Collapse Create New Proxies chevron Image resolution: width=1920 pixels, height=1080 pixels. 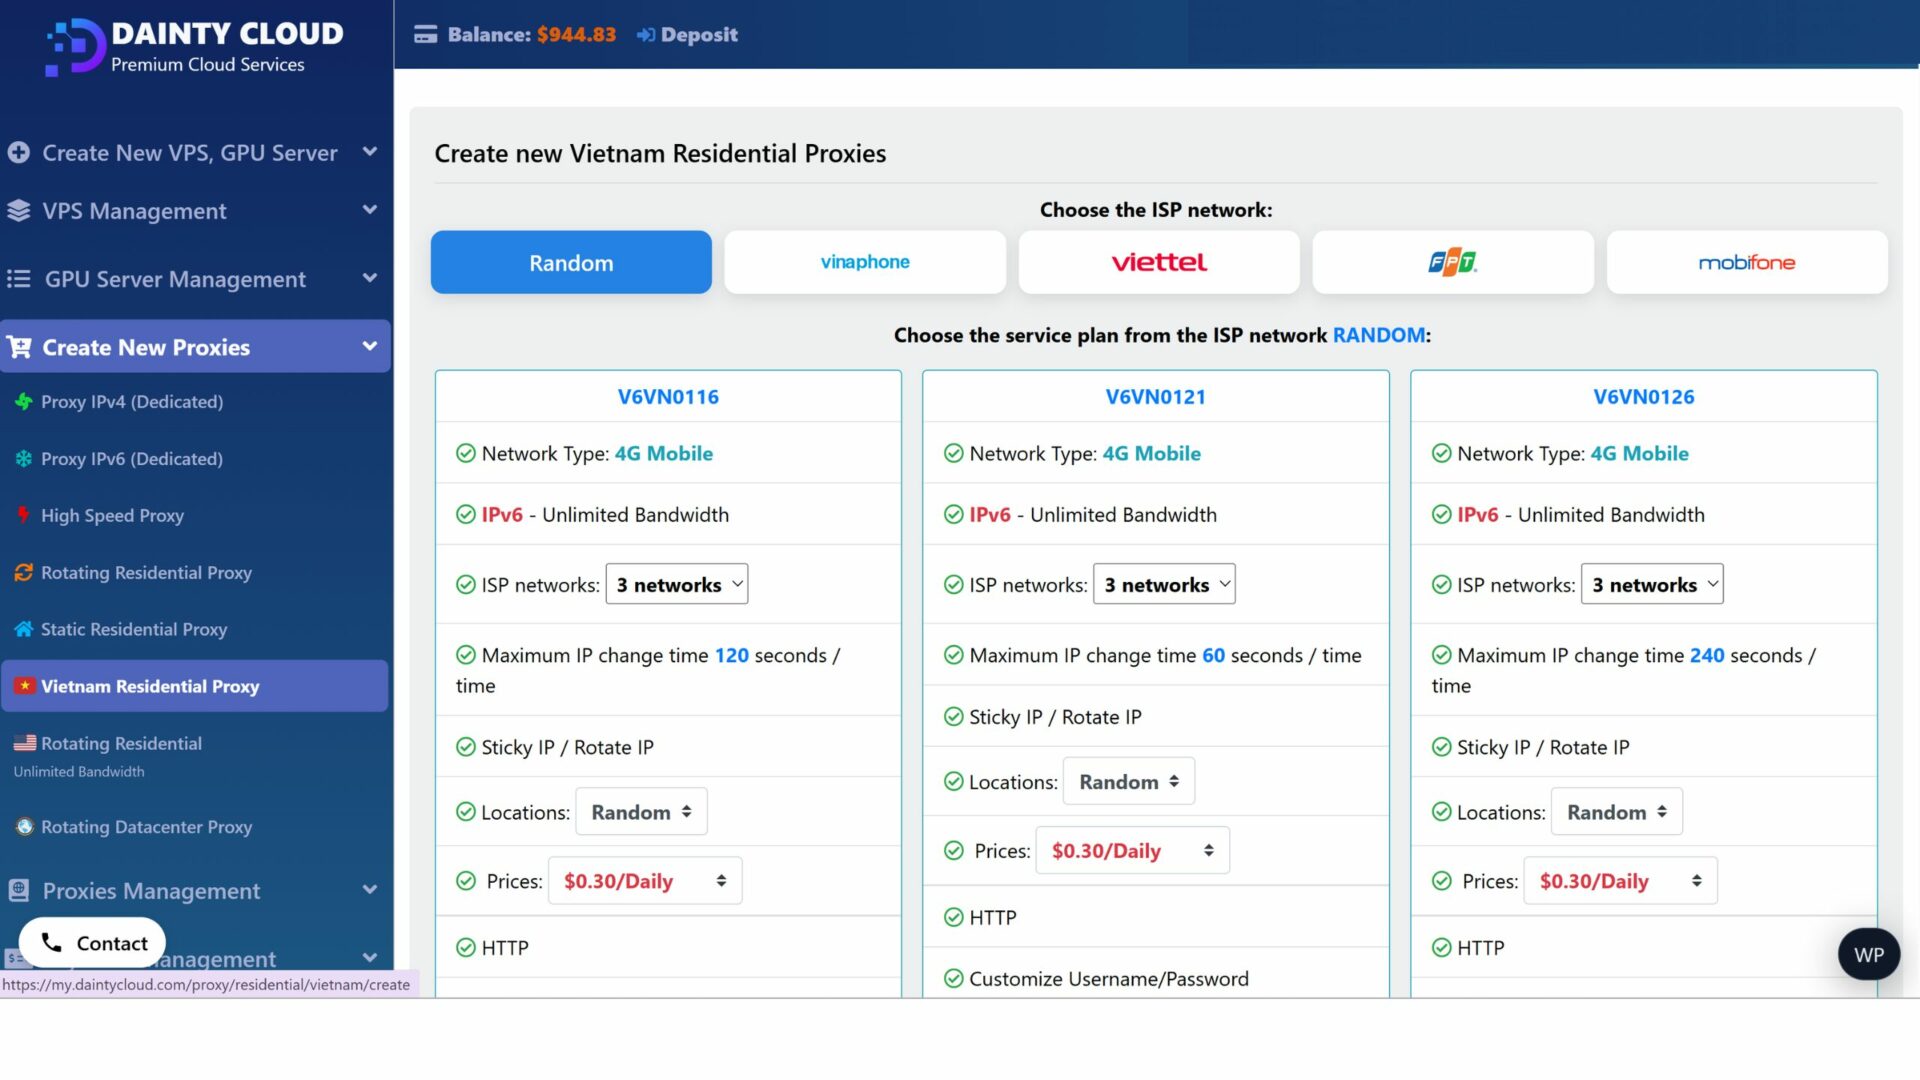[x=370, y=346]
